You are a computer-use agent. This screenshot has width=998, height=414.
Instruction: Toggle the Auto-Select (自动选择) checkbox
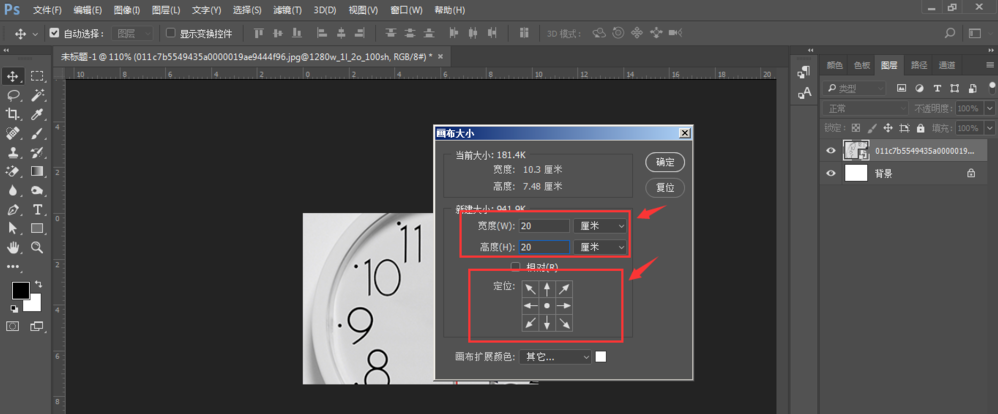point(54,33)
